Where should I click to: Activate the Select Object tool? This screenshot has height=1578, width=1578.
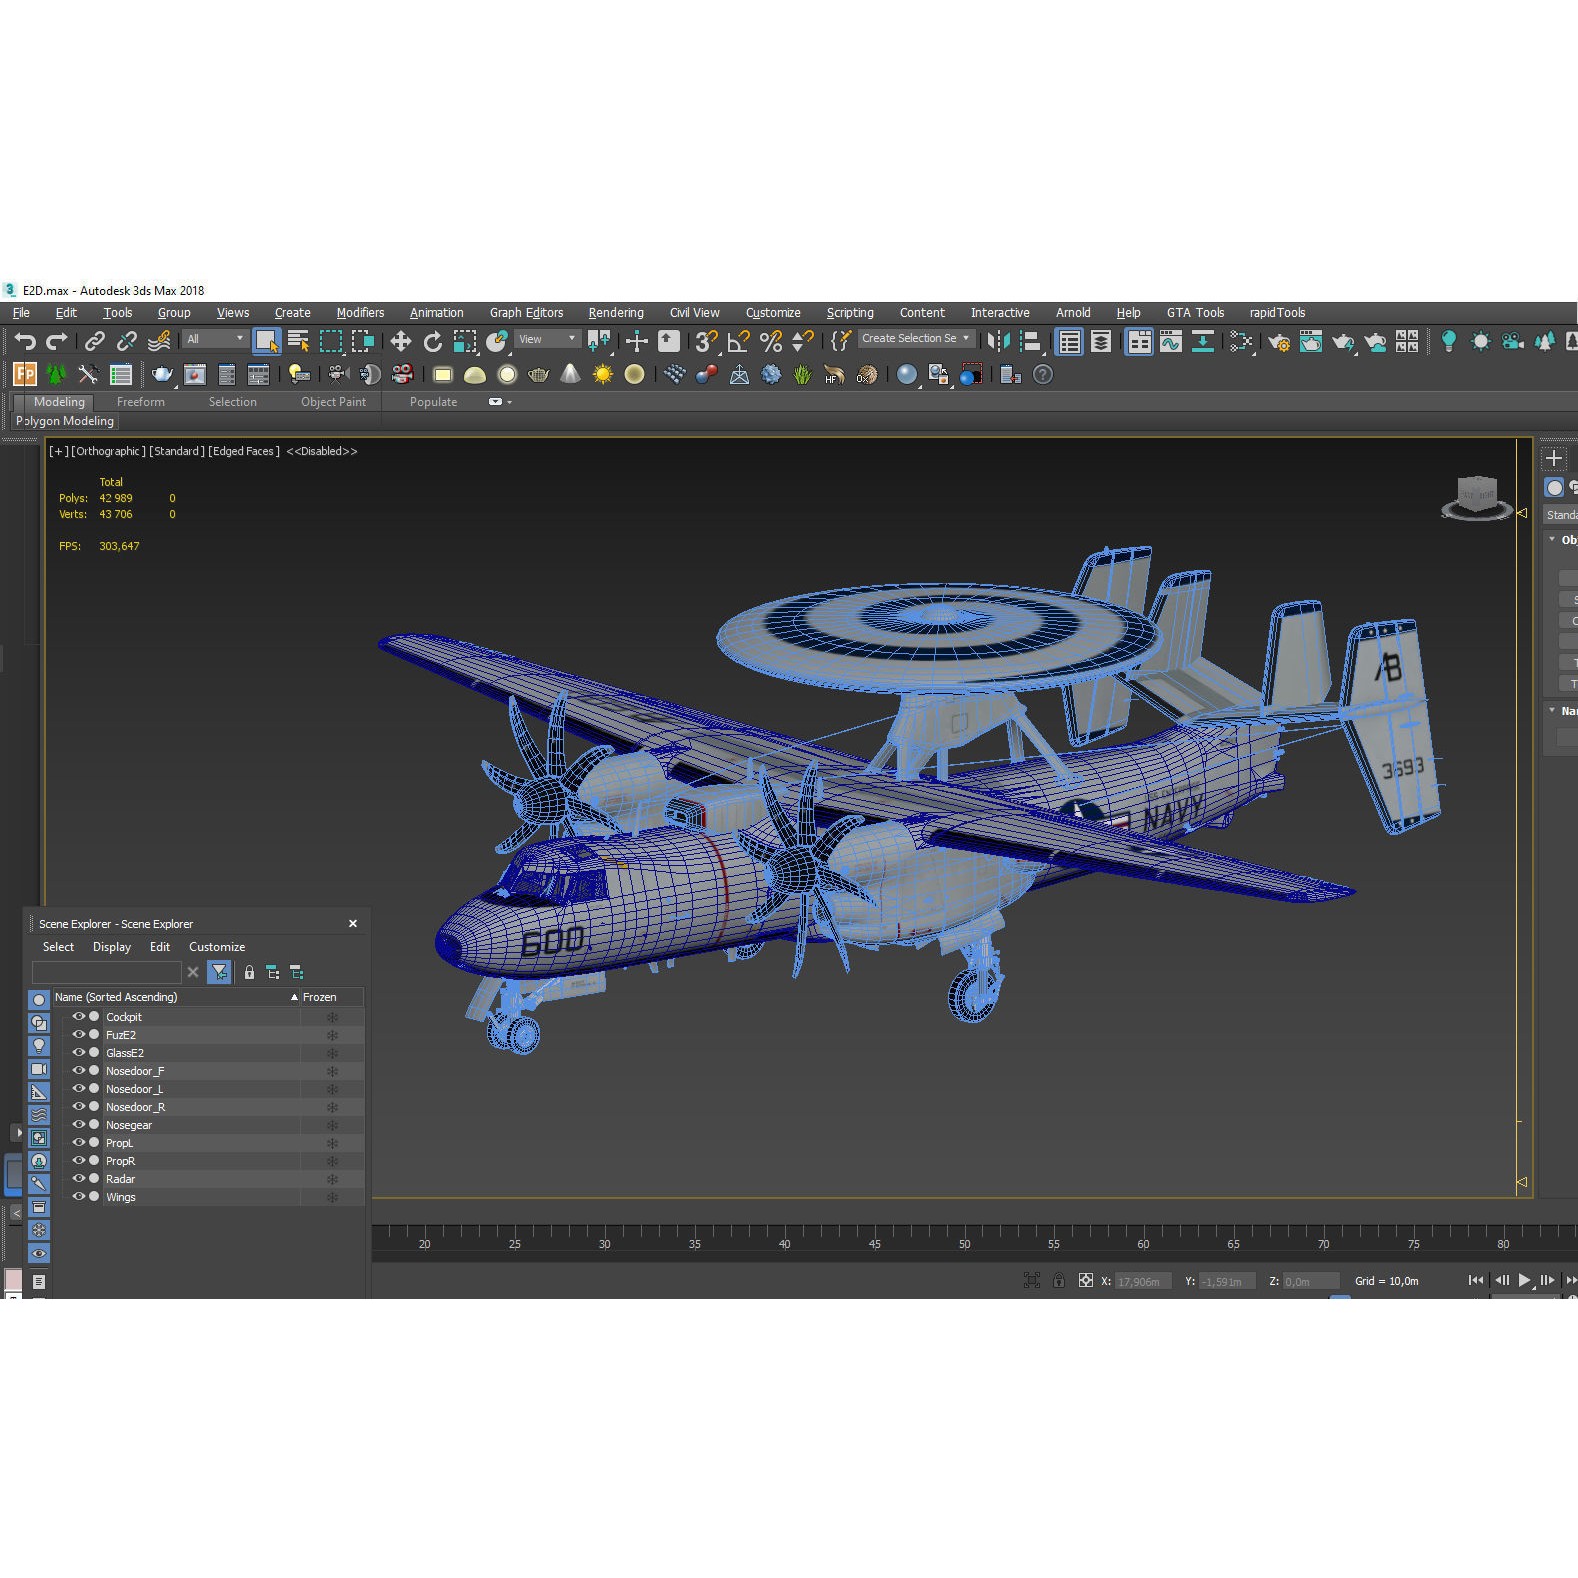[266, 342]
